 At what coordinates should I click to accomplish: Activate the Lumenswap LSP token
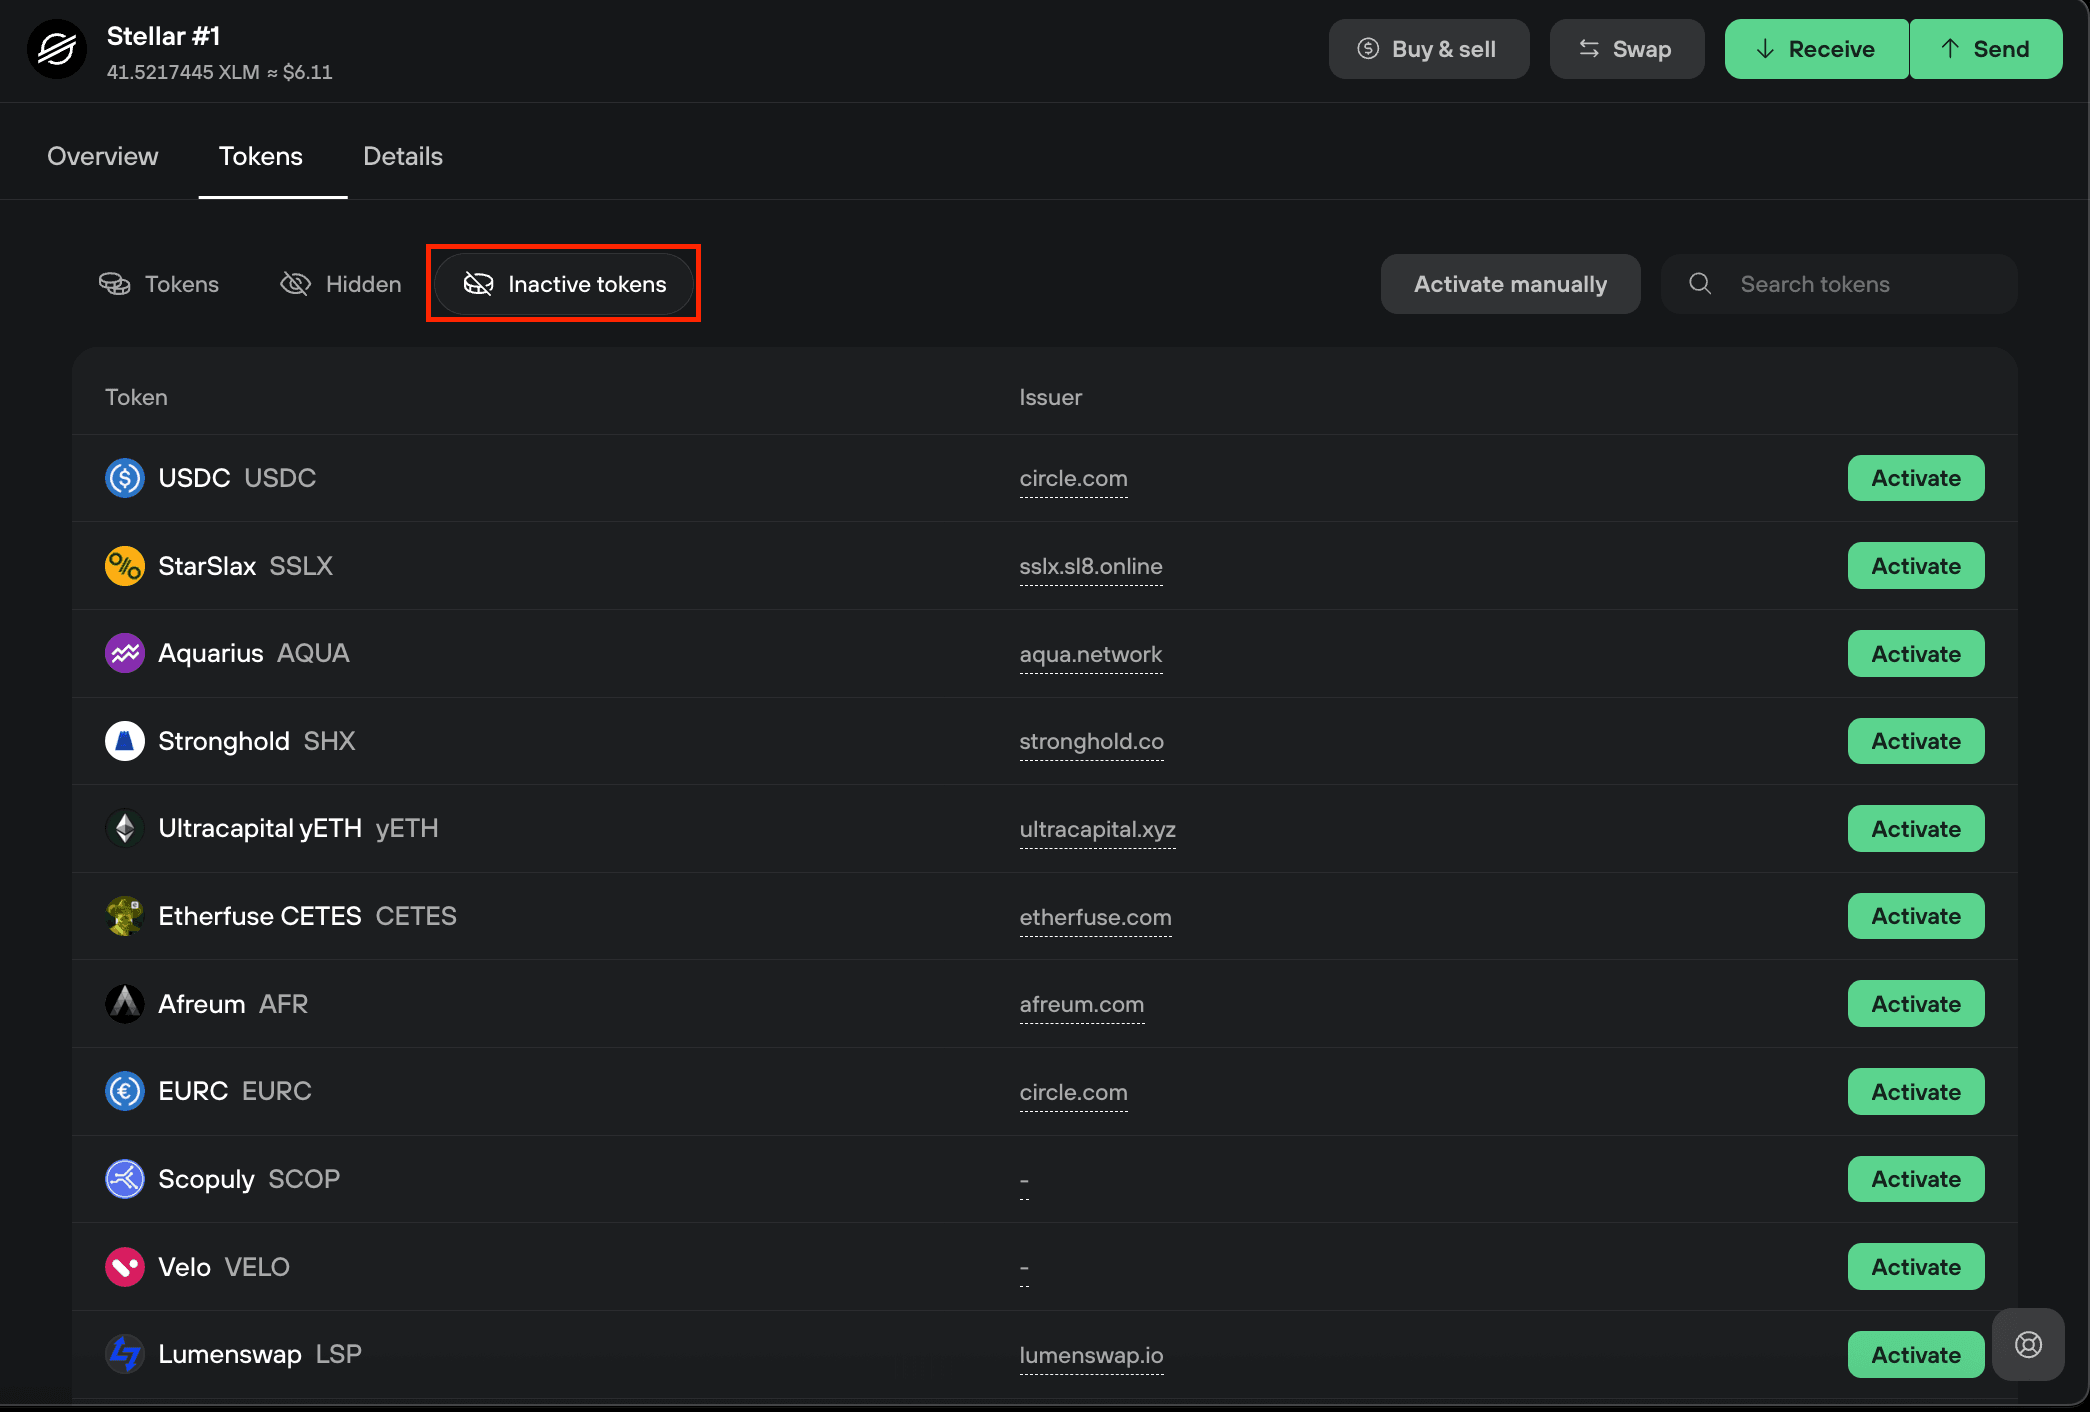[x=1916, y=1355]
